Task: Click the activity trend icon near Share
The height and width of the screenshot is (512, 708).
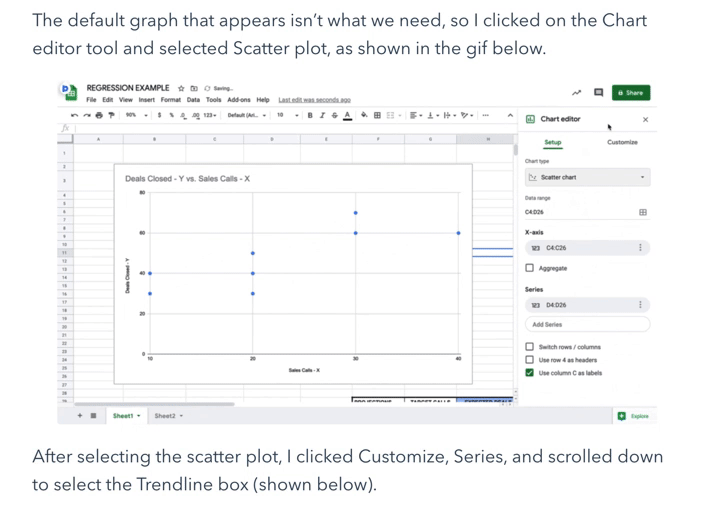Action: [577, 93]
